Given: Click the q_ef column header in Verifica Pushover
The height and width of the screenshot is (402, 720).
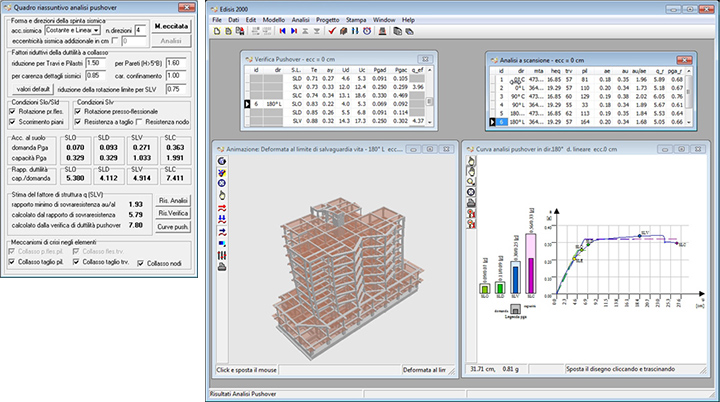Looking at the screenshot, I should (x=417, y=70).
